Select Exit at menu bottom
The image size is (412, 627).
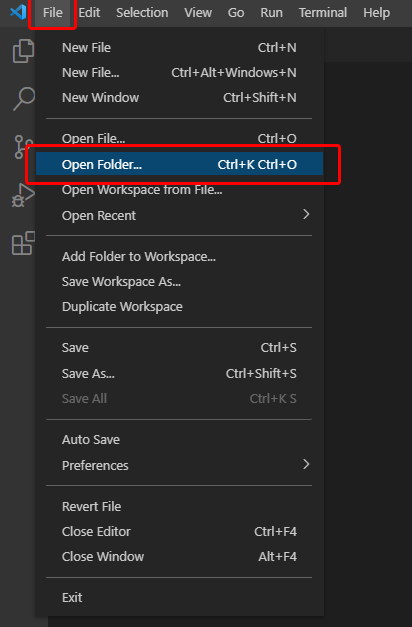pos(179,597)
